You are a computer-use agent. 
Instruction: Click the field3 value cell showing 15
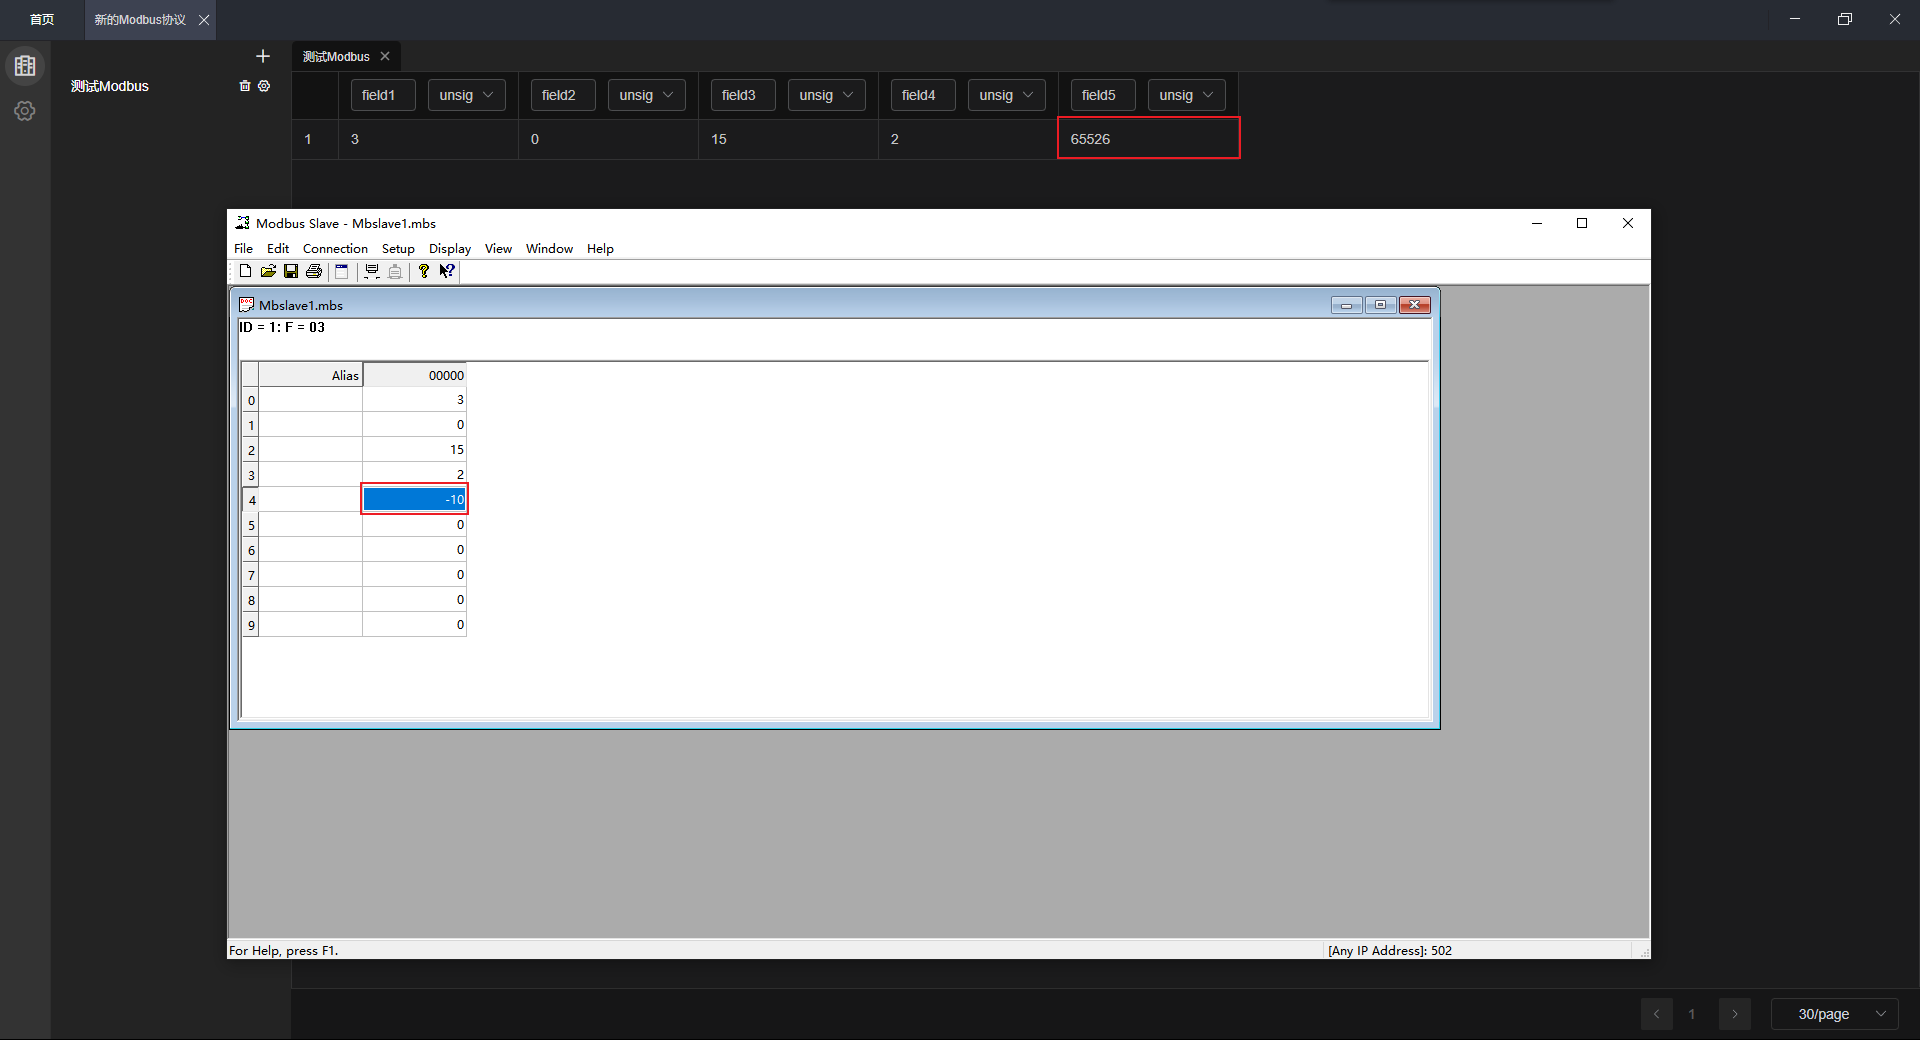pyautogui.click(x=788, y=139)
